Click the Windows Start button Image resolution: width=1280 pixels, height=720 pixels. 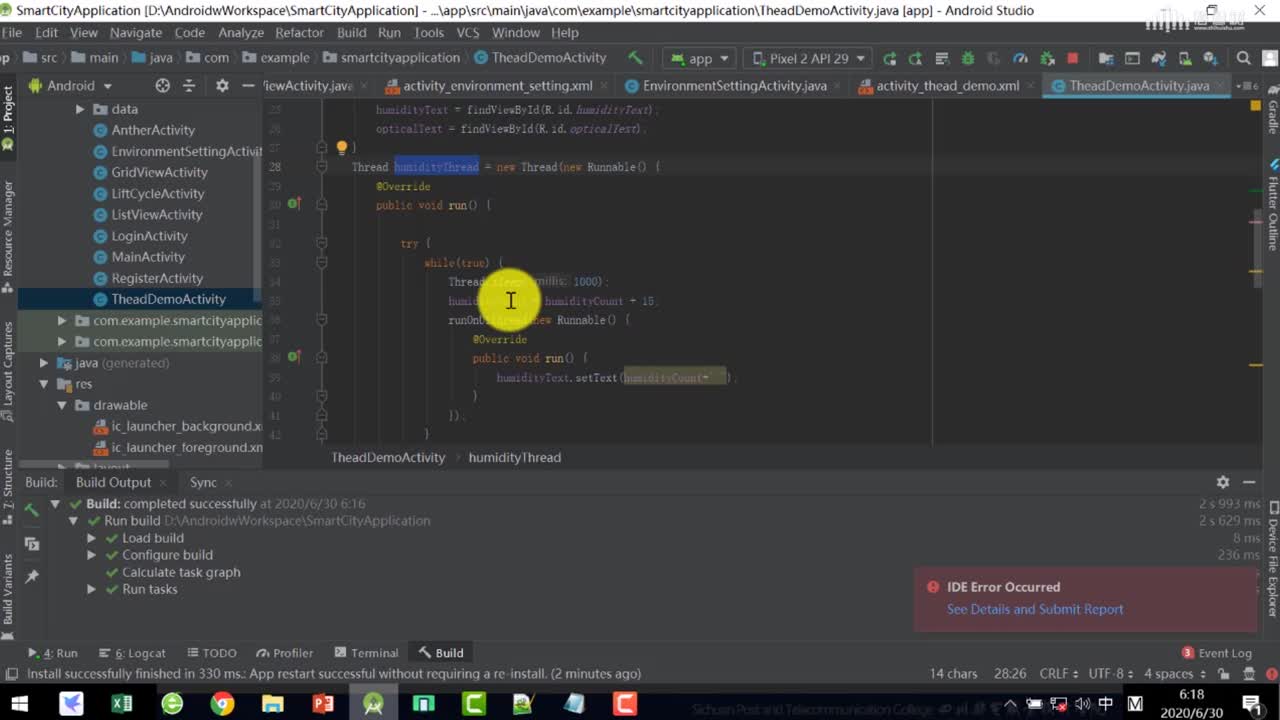pyautogui.click(x=20, y=703)
